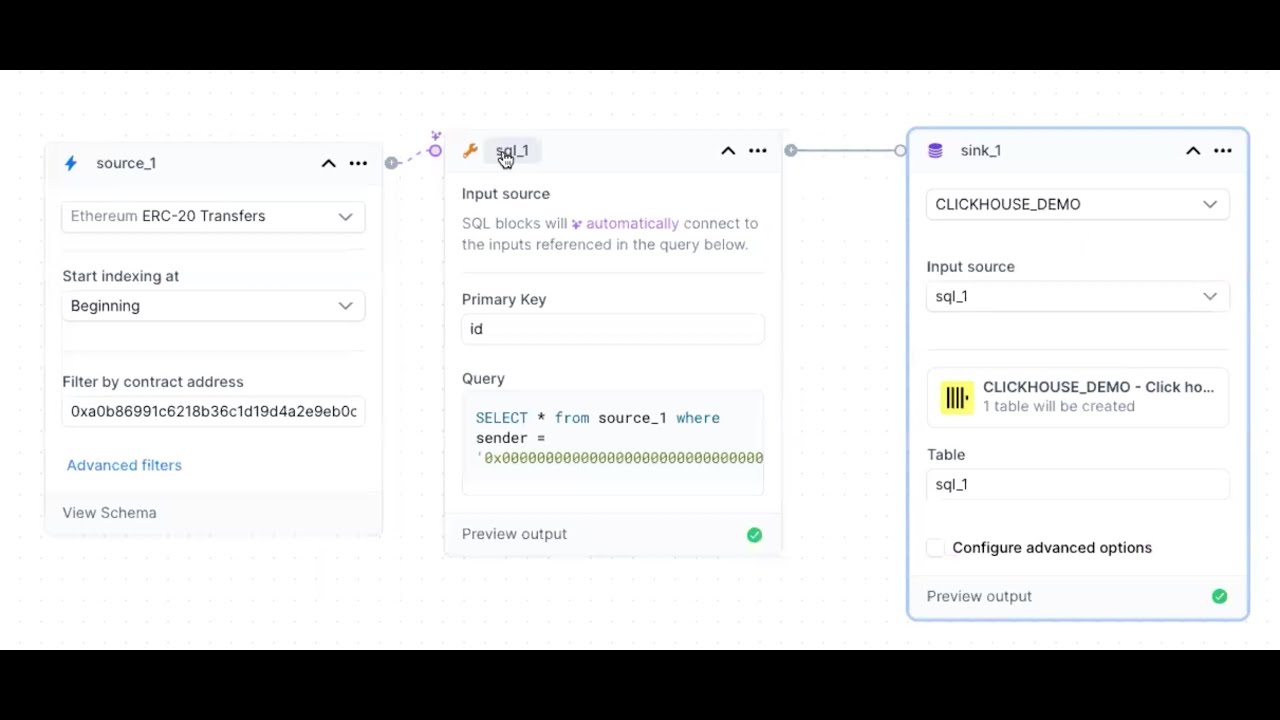Viewport: 1280px width, 720px height.
Task: Enable Configure advanced options checkbox
Action: click(x=935, y=548)
